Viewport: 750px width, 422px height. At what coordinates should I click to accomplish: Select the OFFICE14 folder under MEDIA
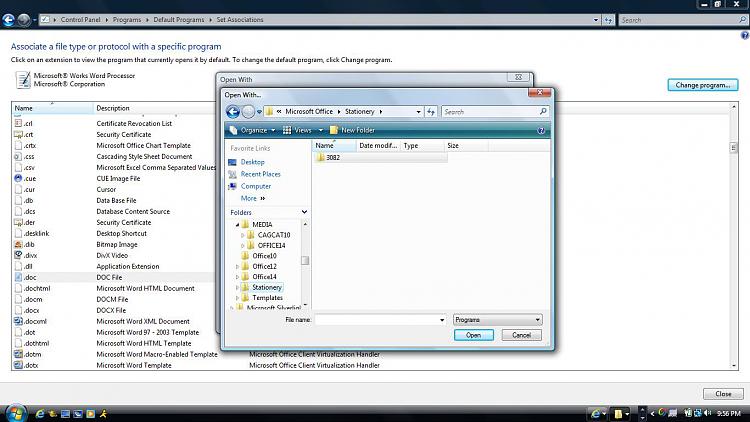(271, 245)
